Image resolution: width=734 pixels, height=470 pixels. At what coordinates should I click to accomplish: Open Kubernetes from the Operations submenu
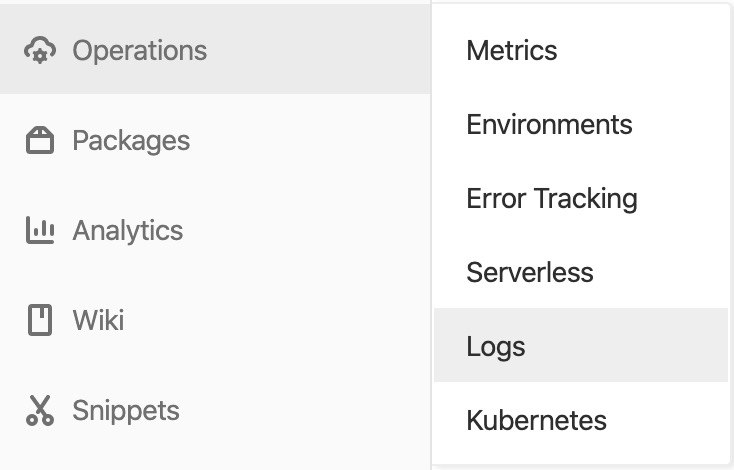click(536, 420)
